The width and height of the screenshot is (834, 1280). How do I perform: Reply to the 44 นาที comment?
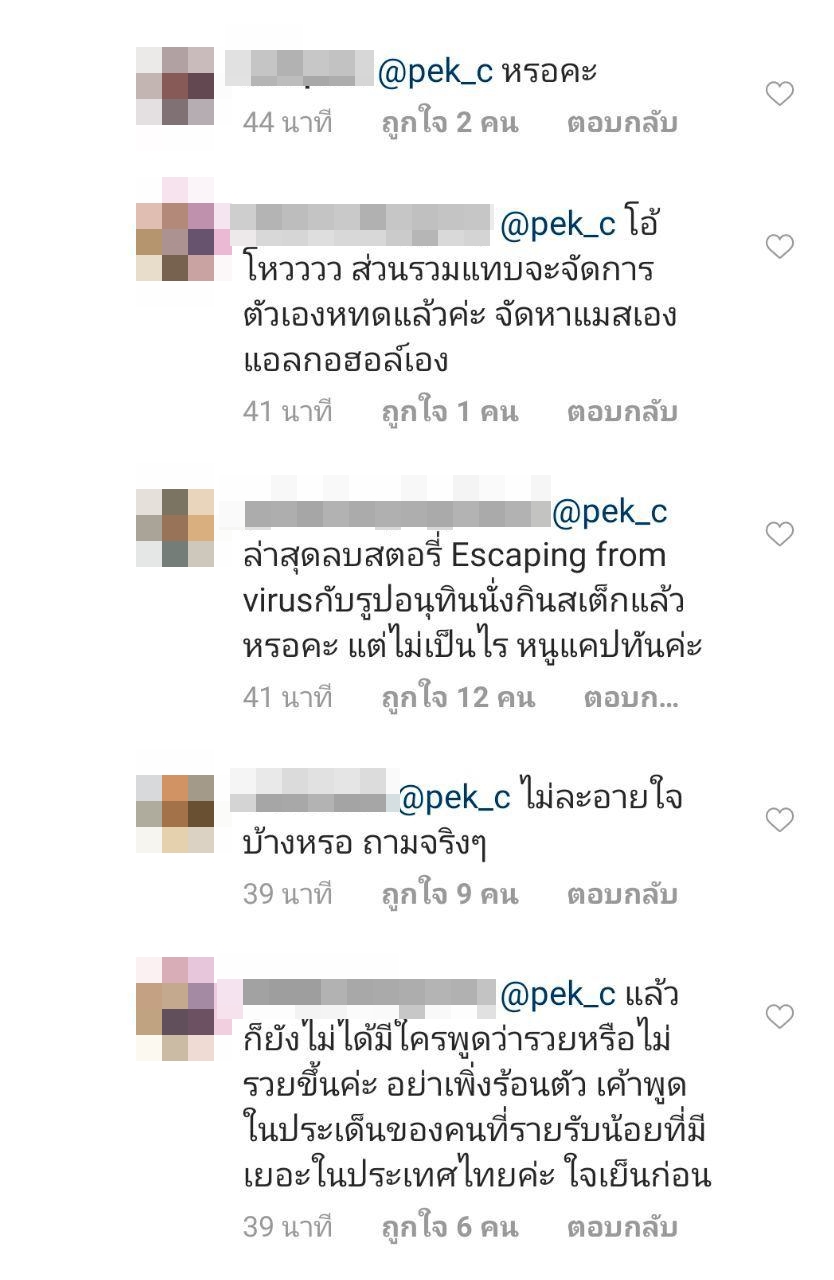click(622, 123)
